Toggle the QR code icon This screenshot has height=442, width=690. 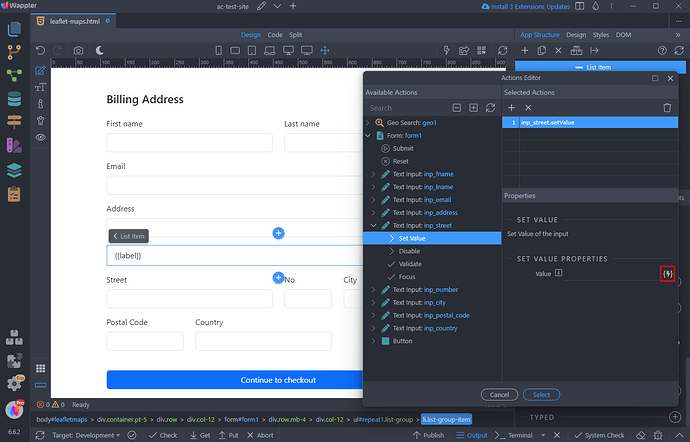(481, 51)
